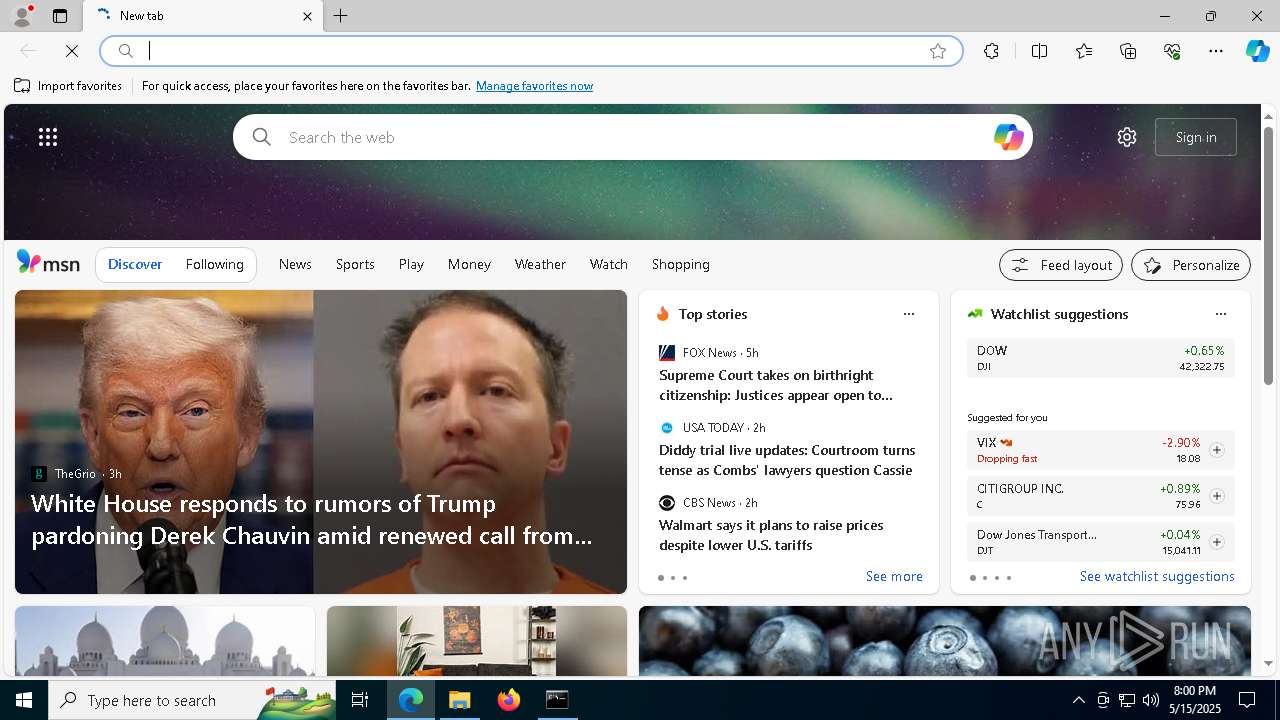Open Walmart raise prices story
The image size is (1280, 720).
pos(771,535)
